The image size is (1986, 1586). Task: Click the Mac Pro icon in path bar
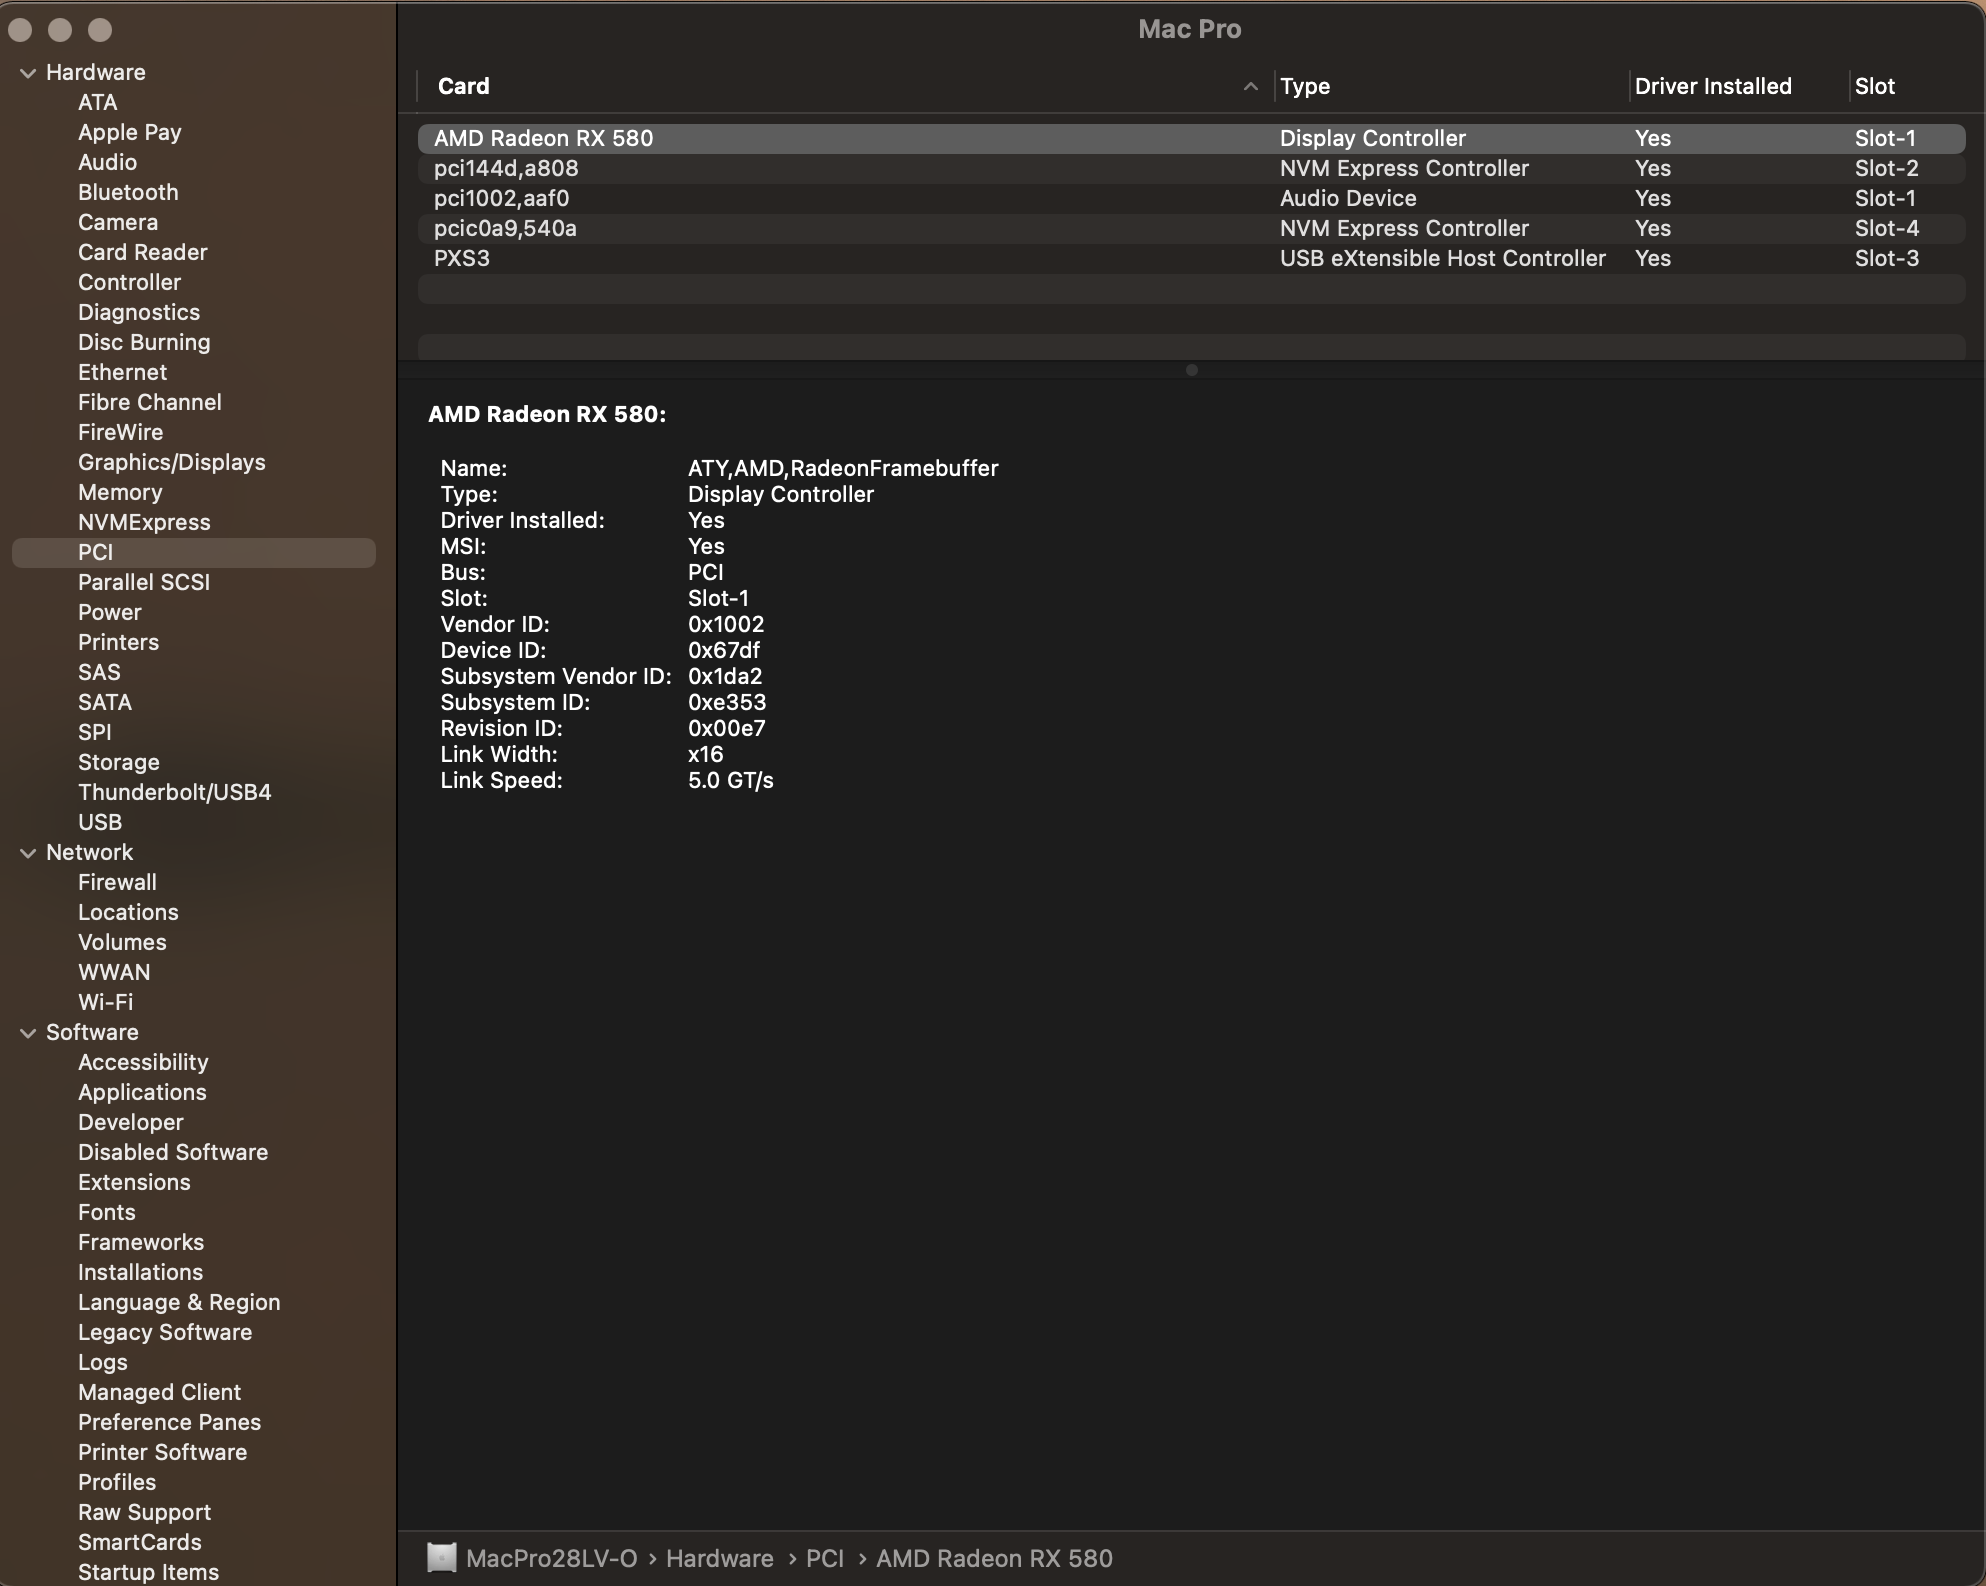click(x=441, y=1558)
